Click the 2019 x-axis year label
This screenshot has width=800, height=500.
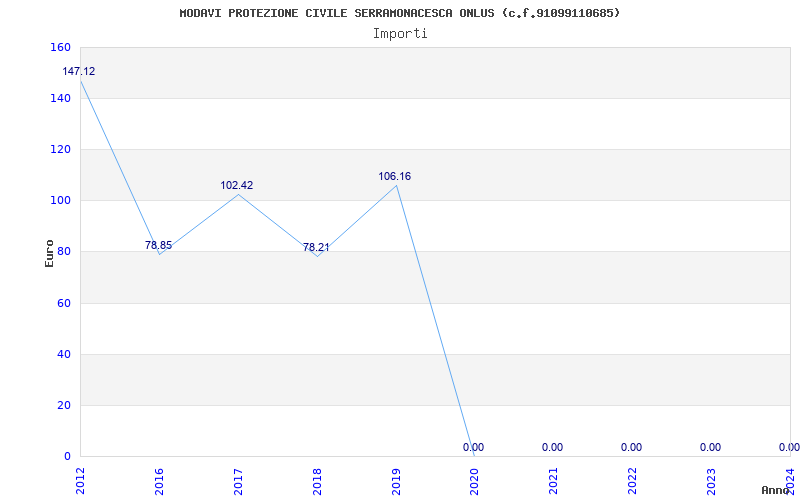[396, 481]
